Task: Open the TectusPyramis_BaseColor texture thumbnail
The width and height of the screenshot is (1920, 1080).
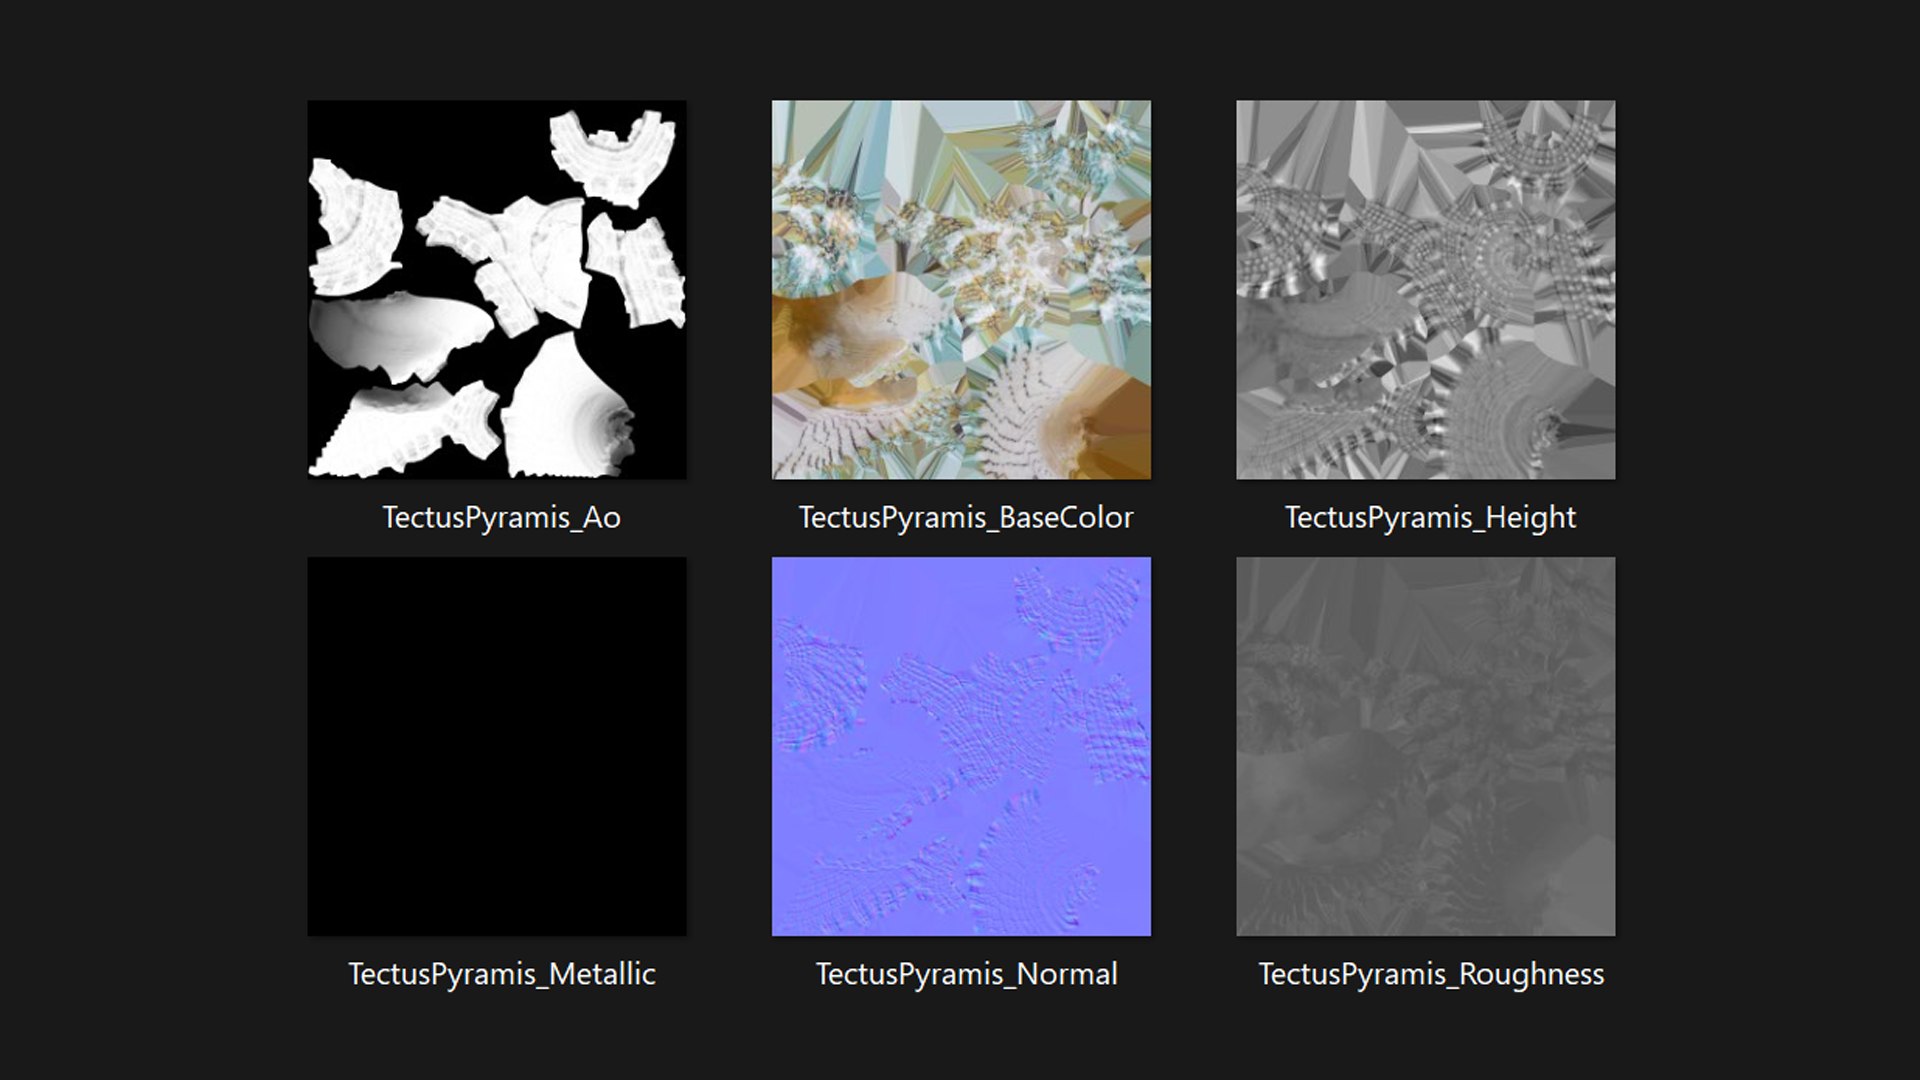Action: pos(961,289)
